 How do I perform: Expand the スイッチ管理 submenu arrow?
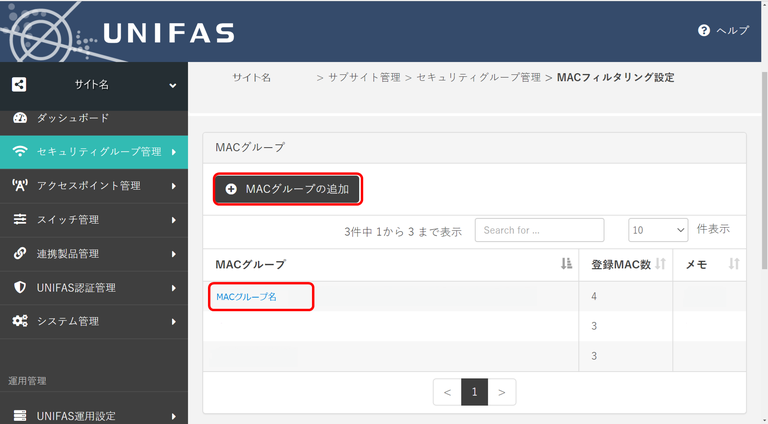tap(174, 220)
